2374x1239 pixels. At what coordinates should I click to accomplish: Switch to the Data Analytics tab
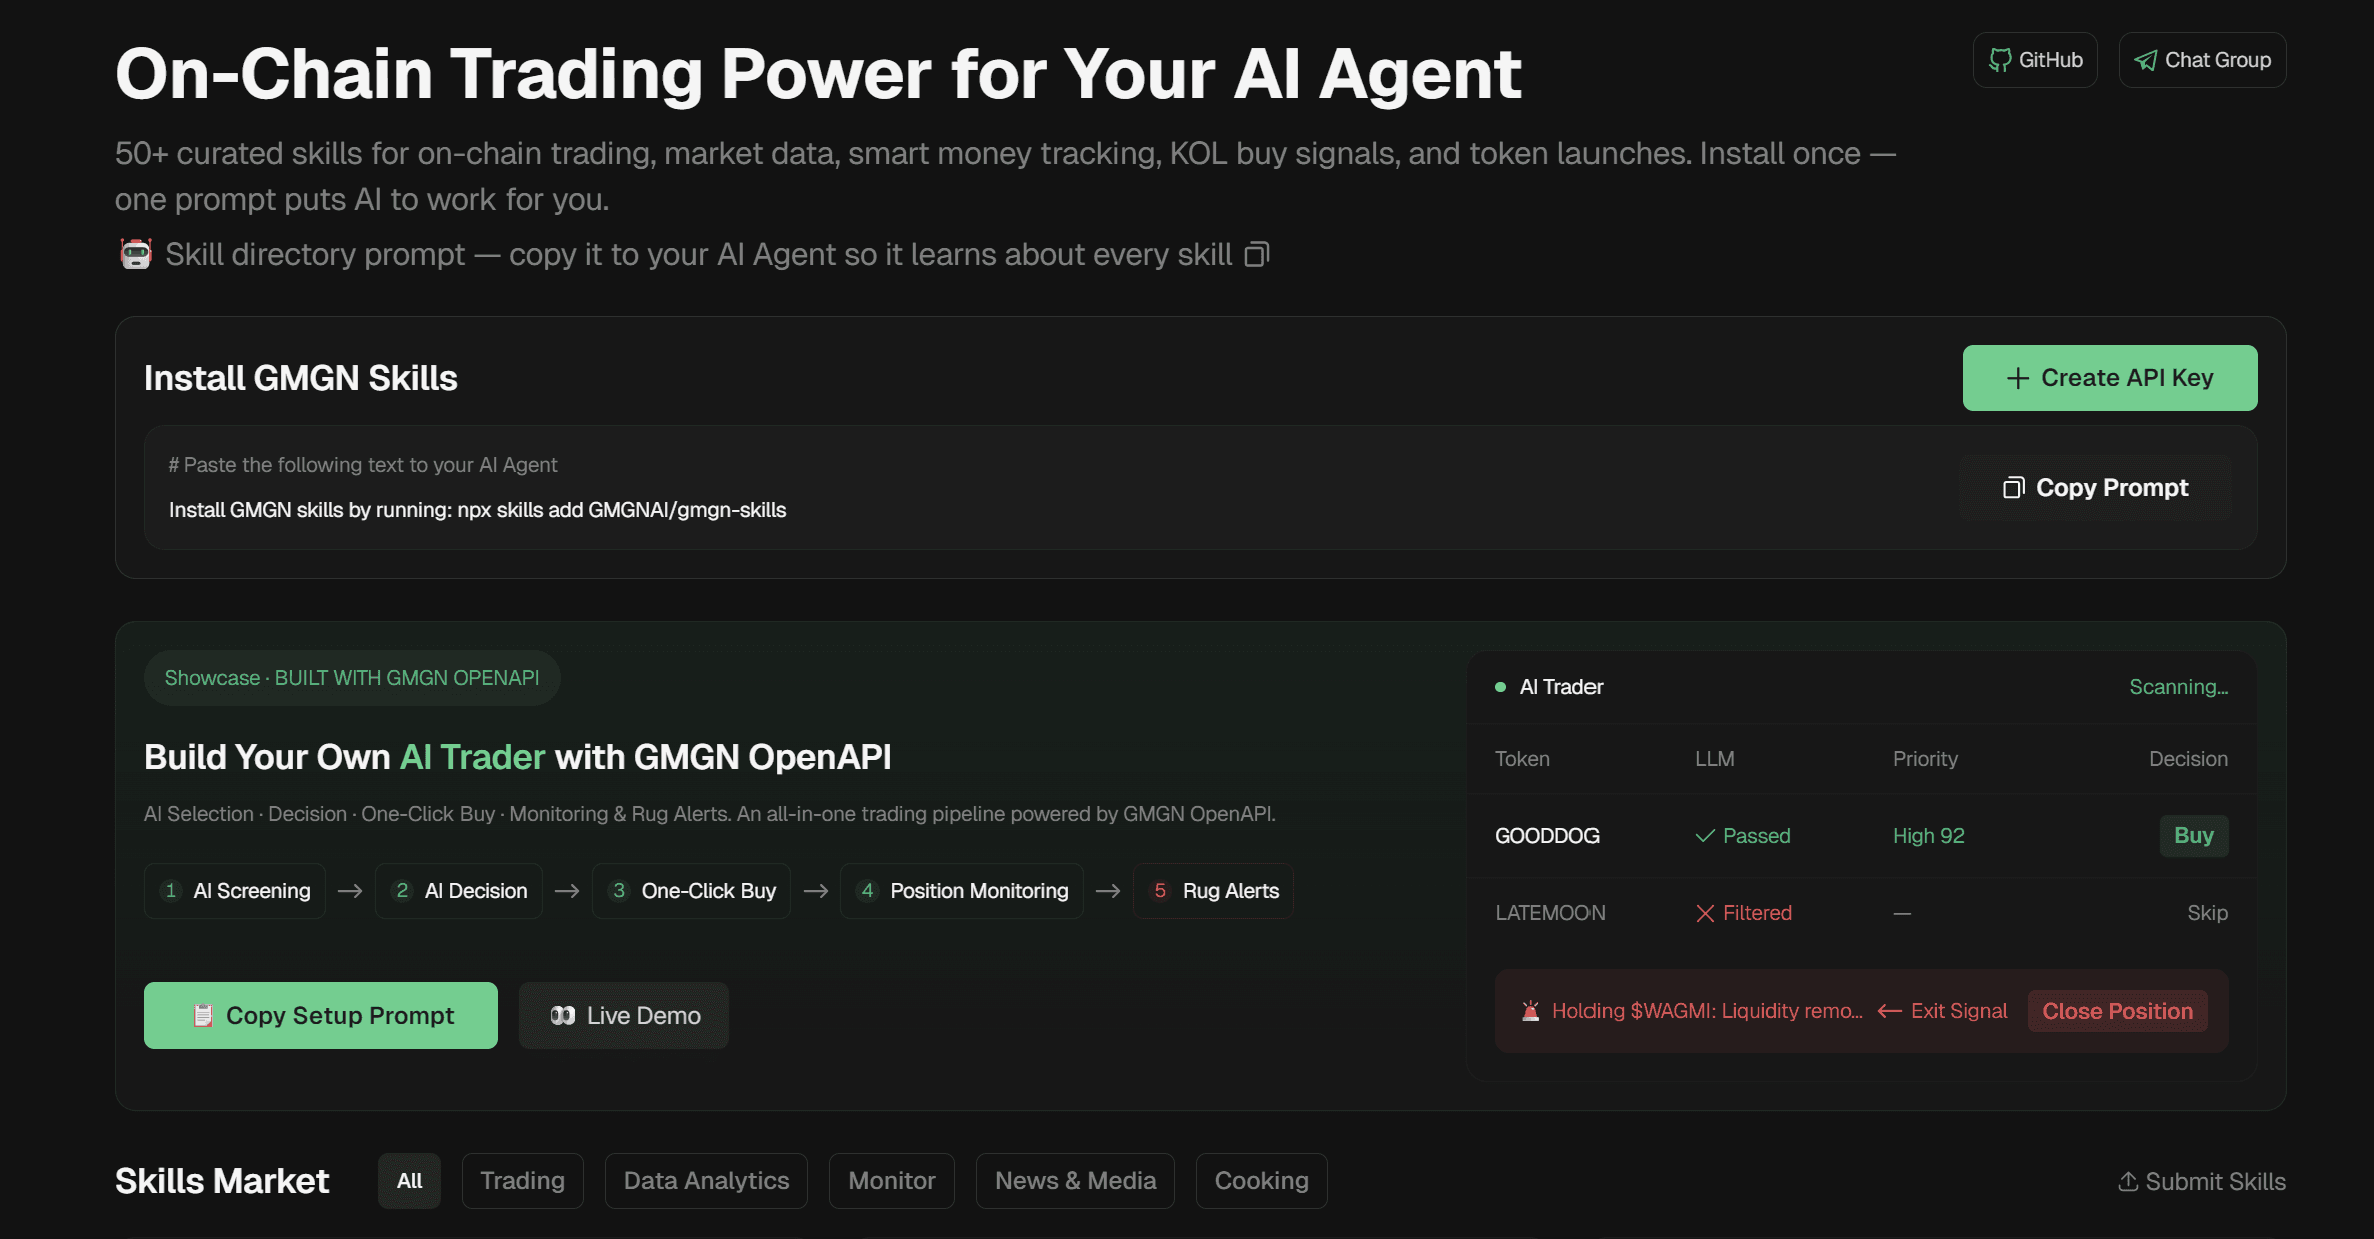(x=706, y=1181)
